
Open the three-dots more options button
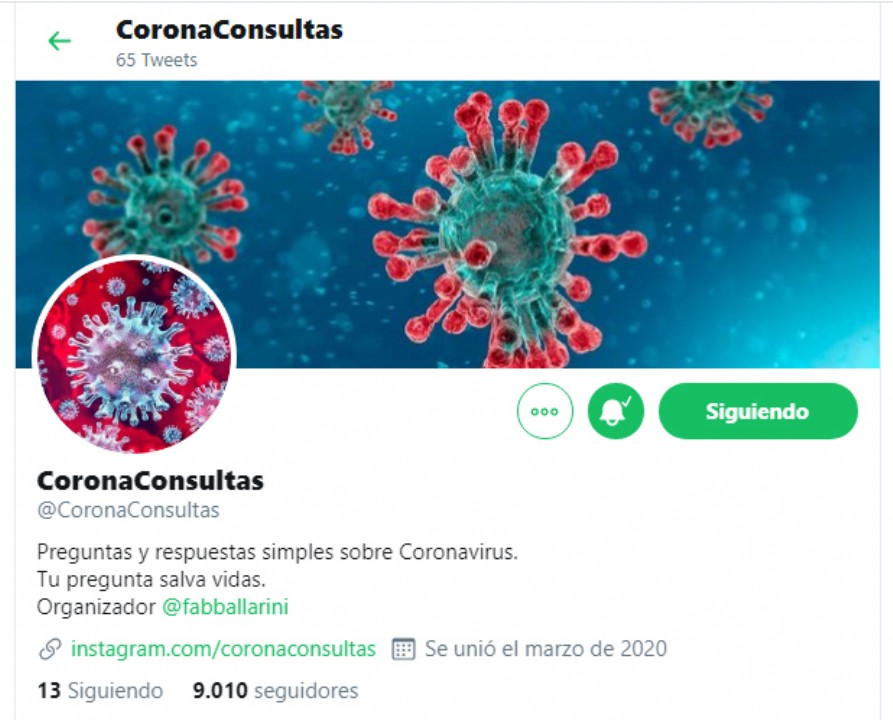[x=545, y=411]
